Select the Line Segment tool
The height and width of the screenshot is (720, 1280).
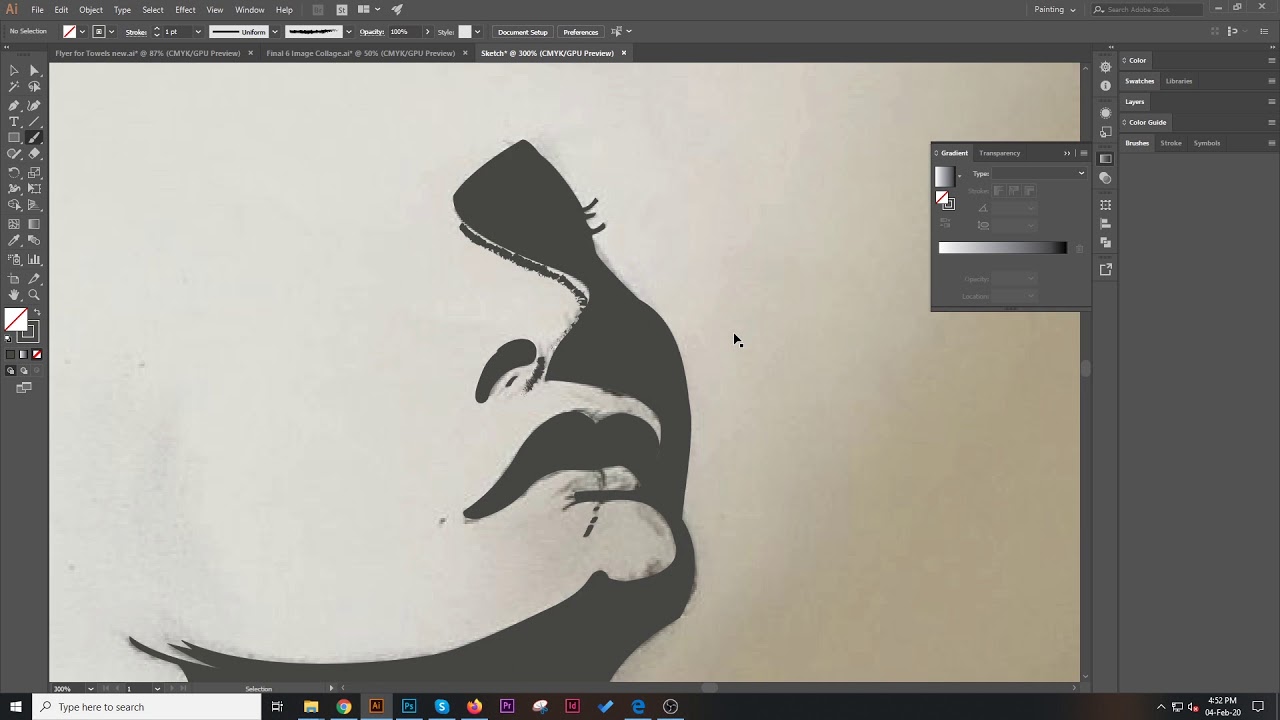34,121
